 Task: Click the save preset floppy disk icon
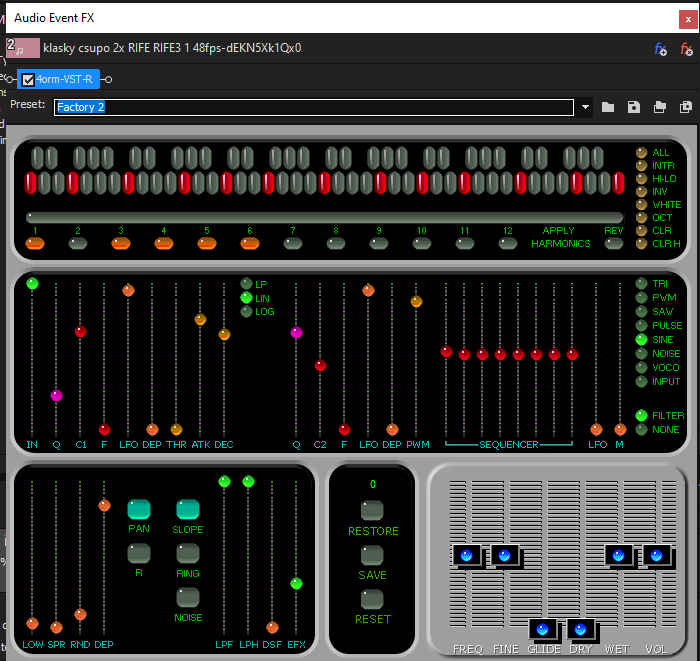[633, 107]
